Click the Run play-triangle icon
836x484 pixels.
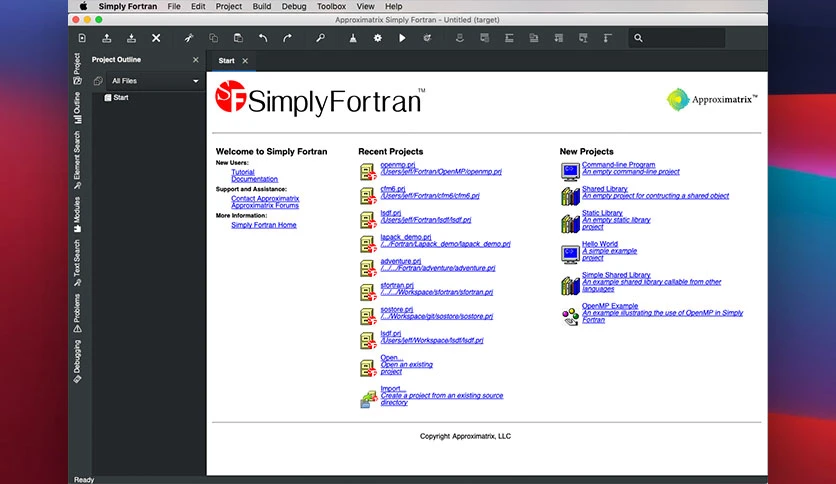tap(402, 38)
